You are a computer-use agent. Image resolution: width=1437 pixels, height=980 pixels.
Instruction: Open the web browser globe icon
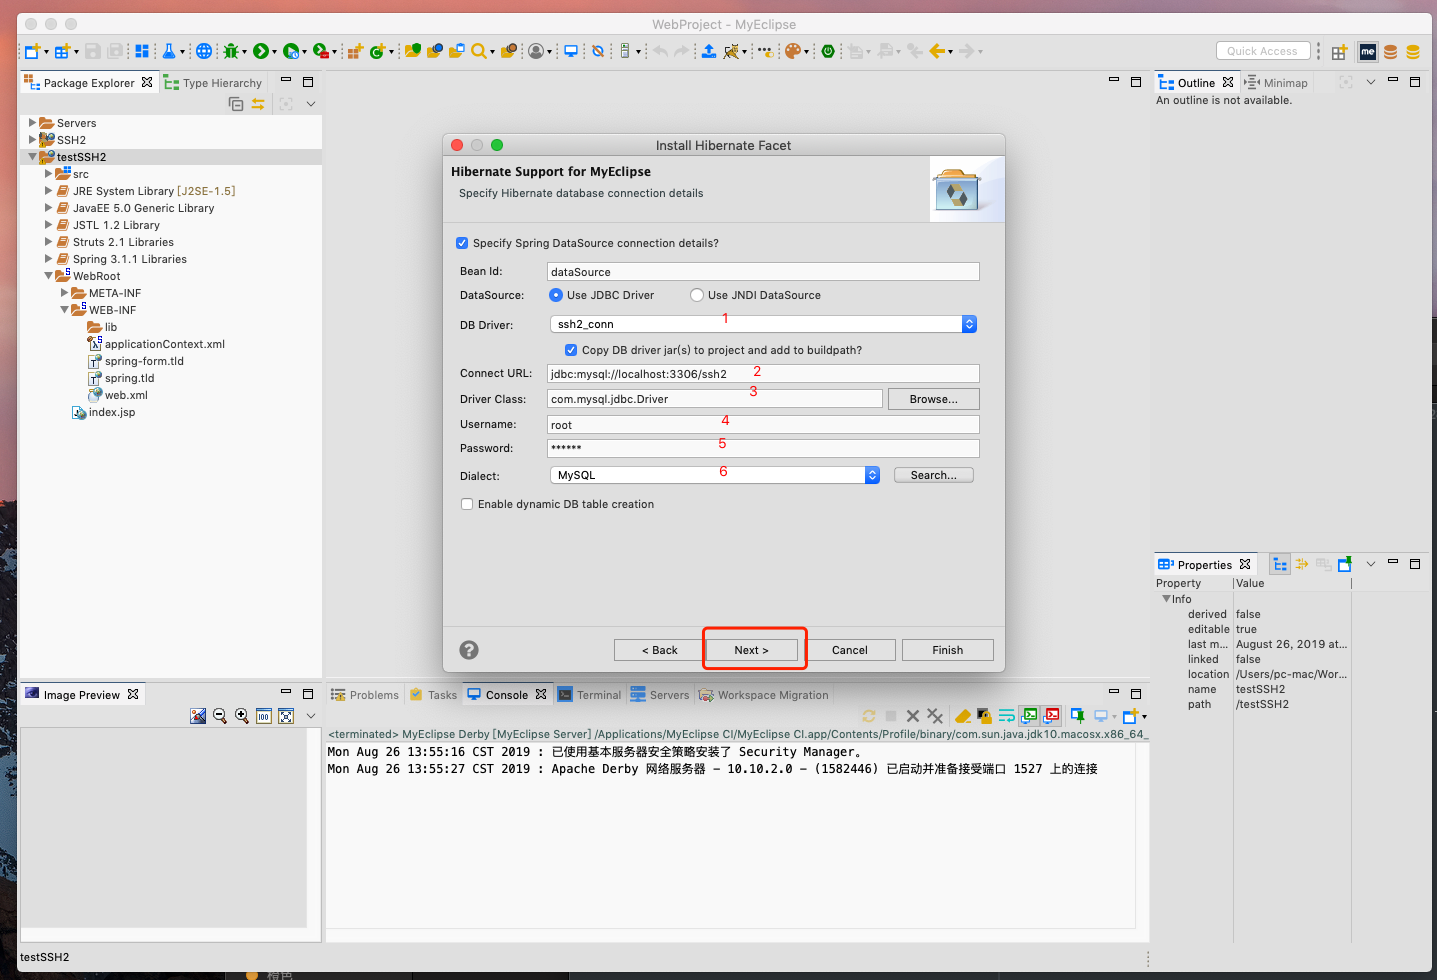coord(204,51)
